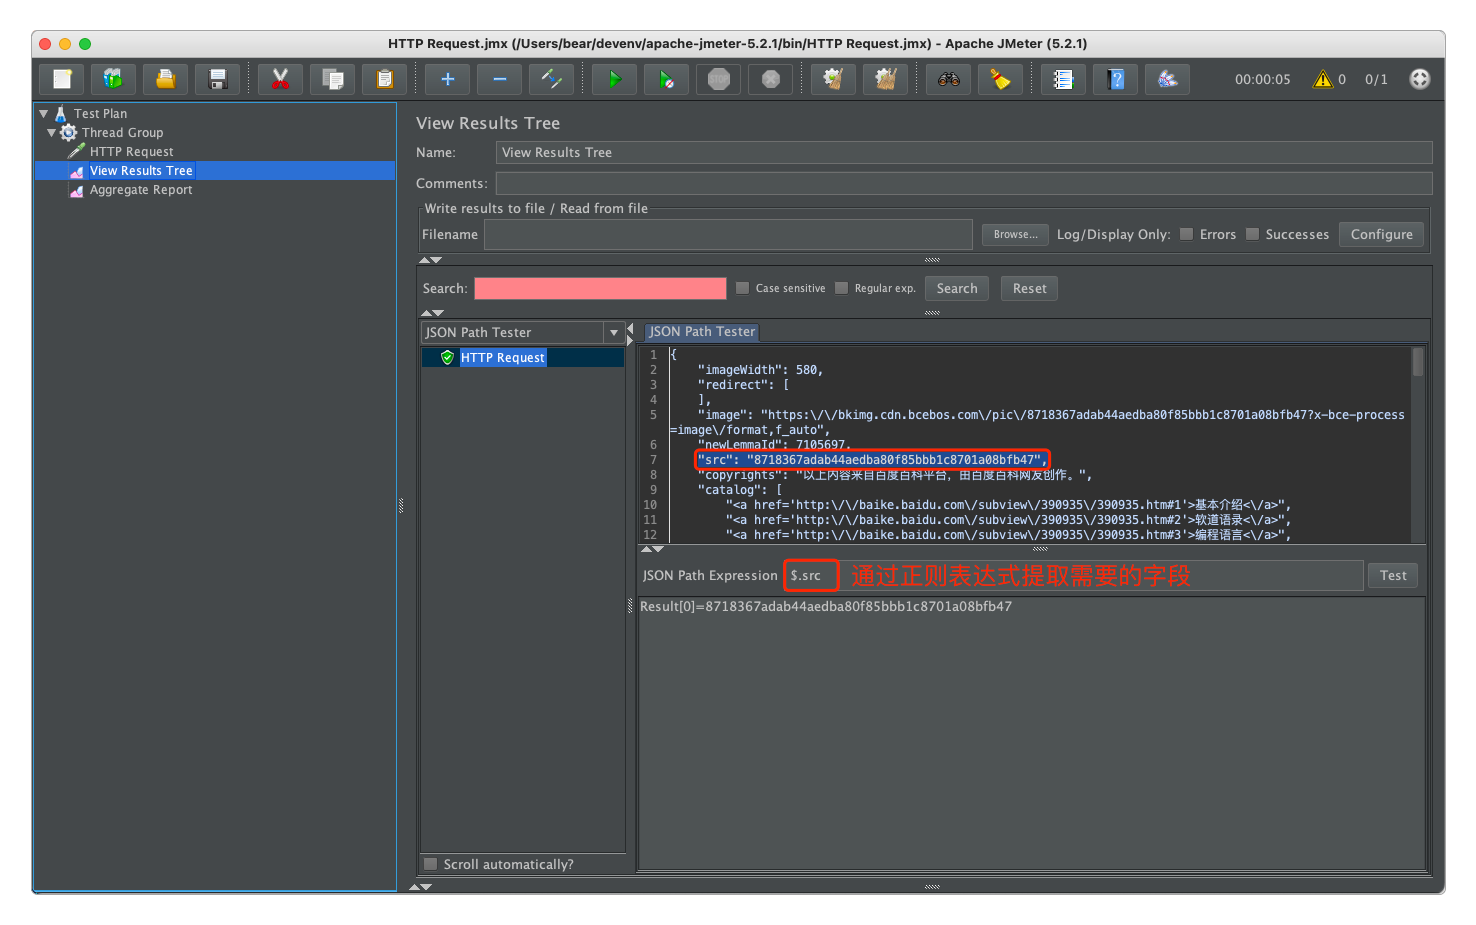The height and width of the screenshot is (925, 1476).
Task: Expand all nodes with the plus icon
Action: [x=448, y=79]
